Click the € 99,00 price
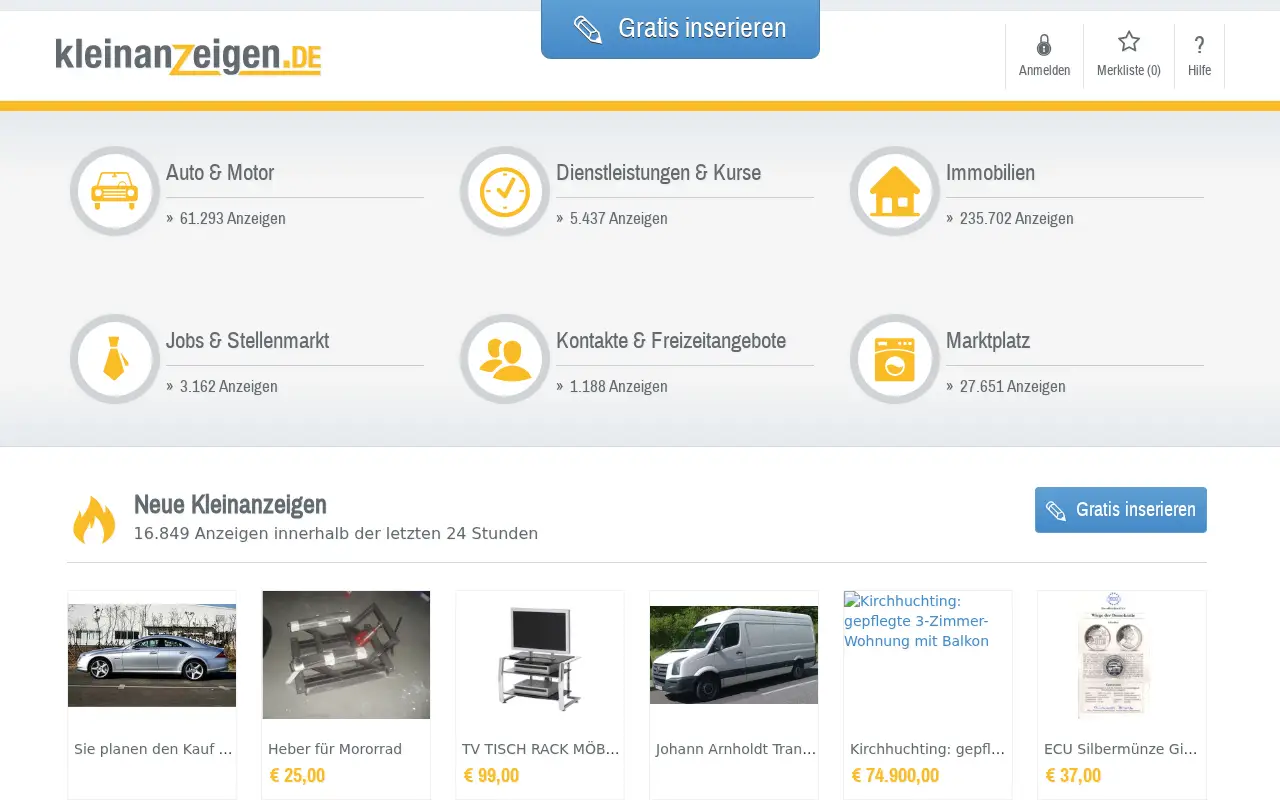This screenshot has height=800, width=1280. 491,775
